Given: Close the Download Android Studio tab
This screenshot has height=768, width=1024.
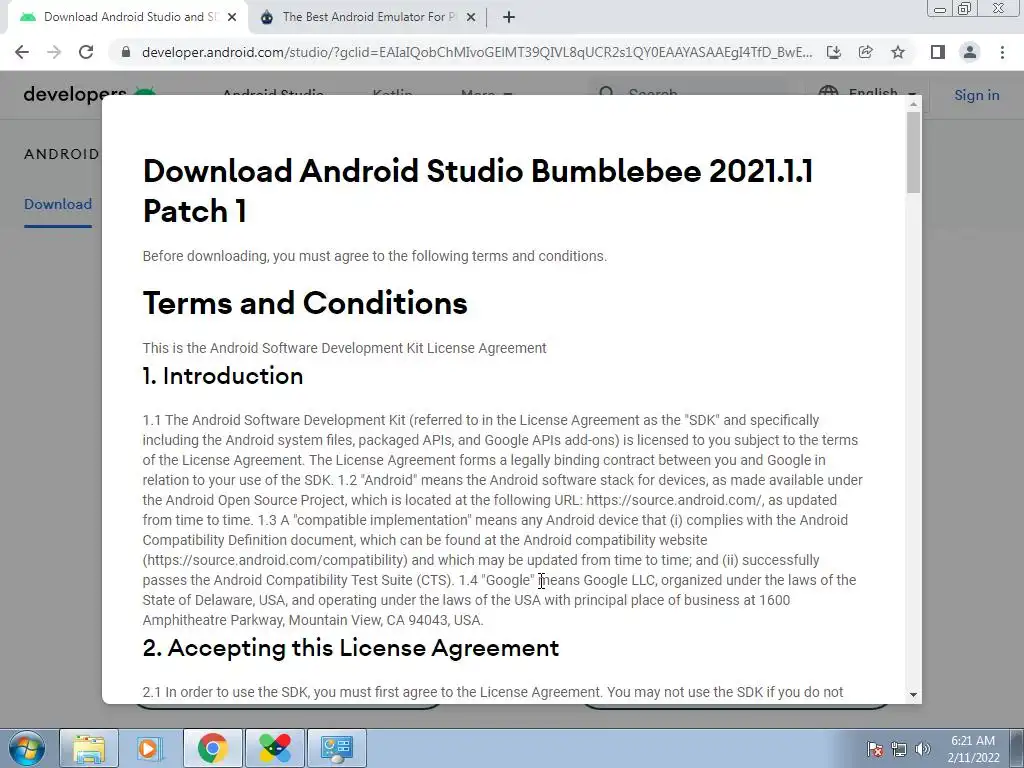Looking at the screenshot, I should (x=232, y=18).
